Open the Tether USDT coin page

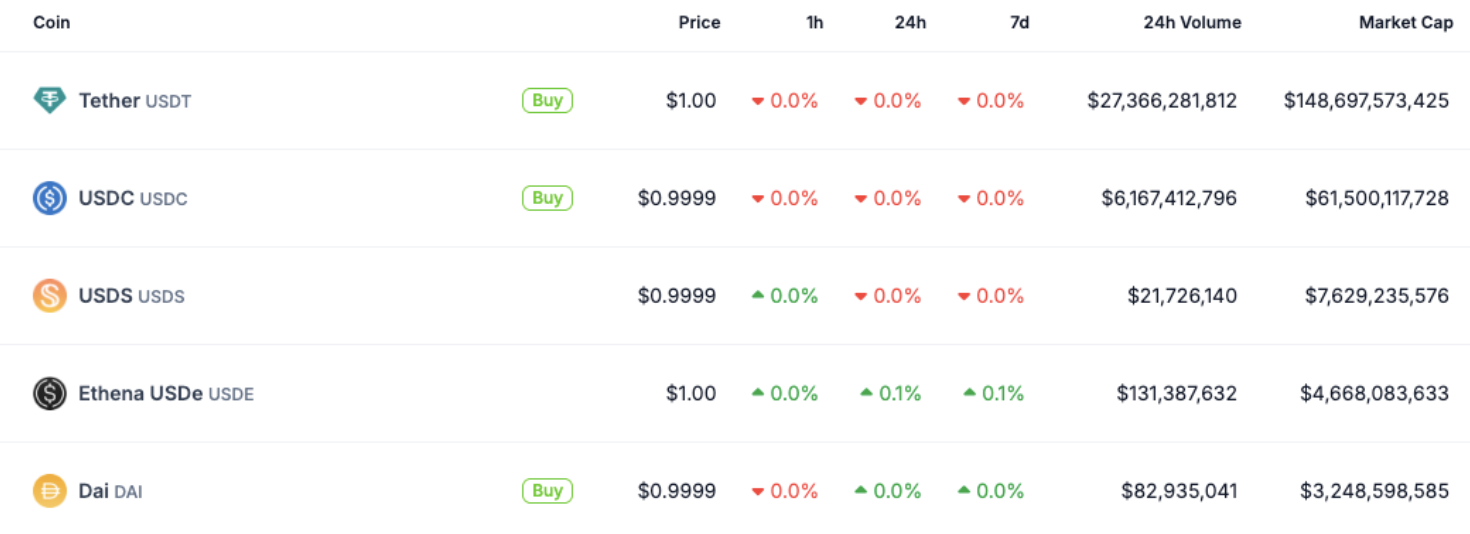(x=135, y=100)
